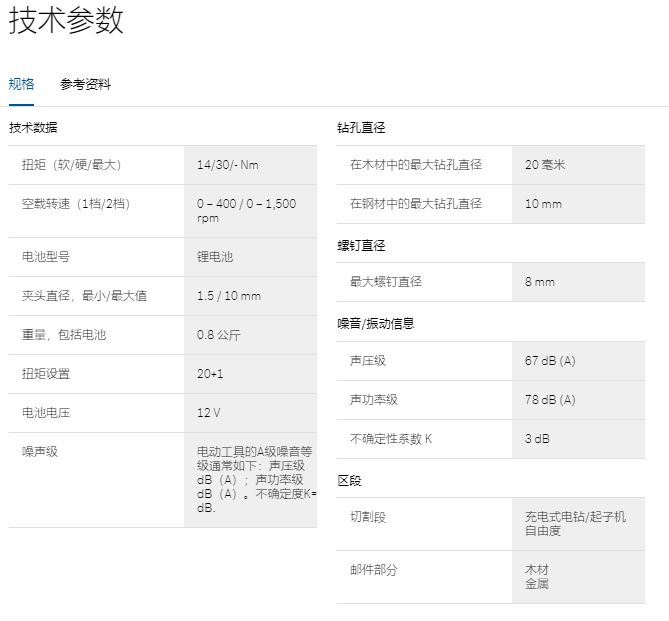Image resolution: width=669 pixels, height=621 pixels.
Task: Click the 78 dB (A) sound power value
Action: click(x=550, y=400)
